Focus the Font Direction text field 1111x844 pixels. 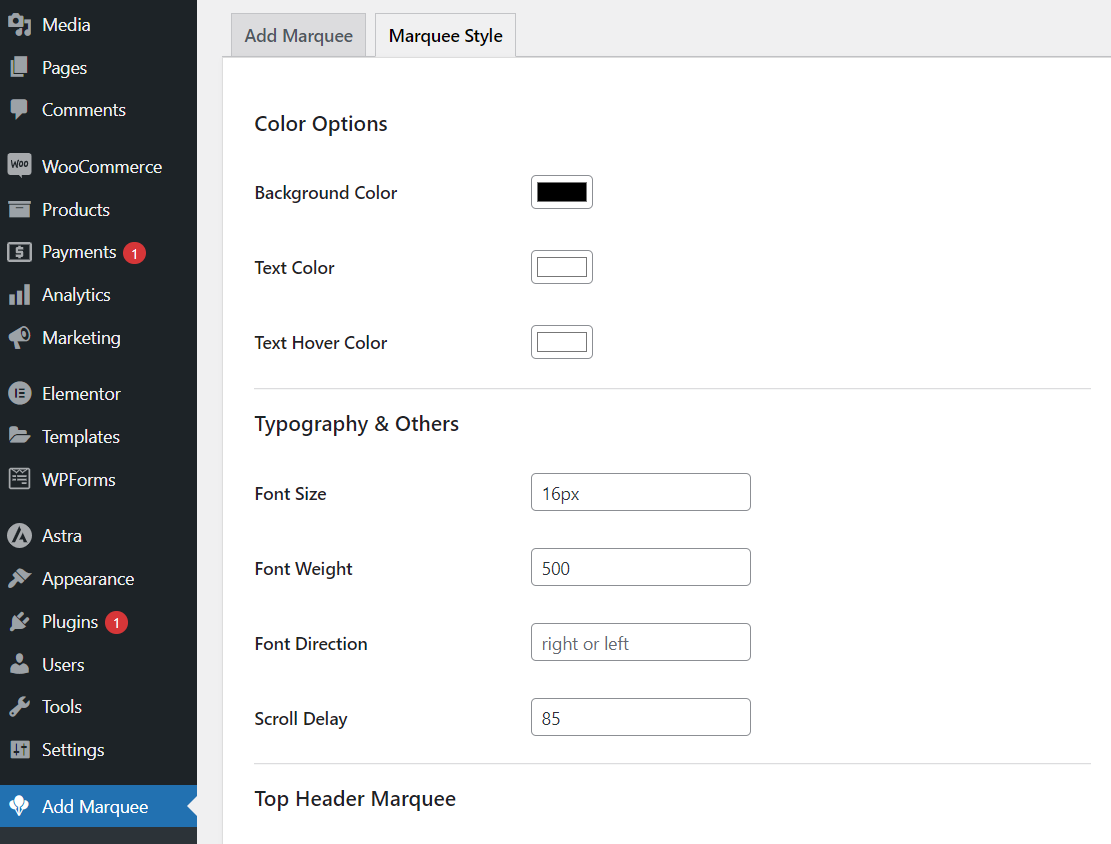point(640,643)
